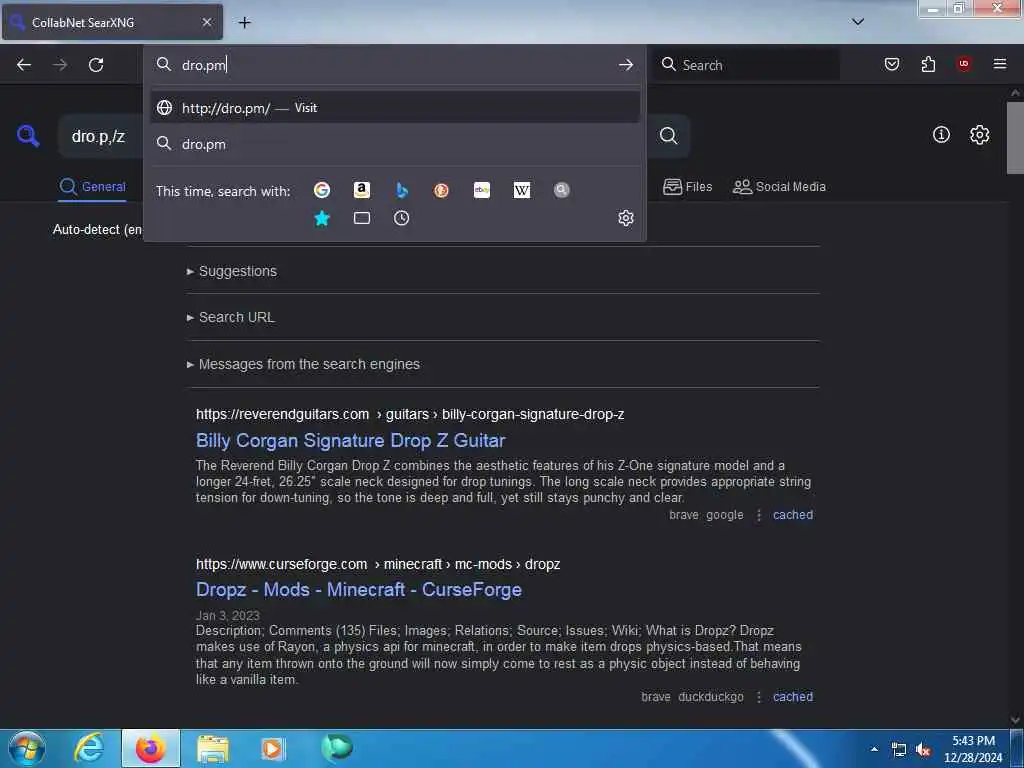Open the Auto-detect language dropdown
The height and width of the screenshot is (768, 1024).
click(x=97, y=230)
